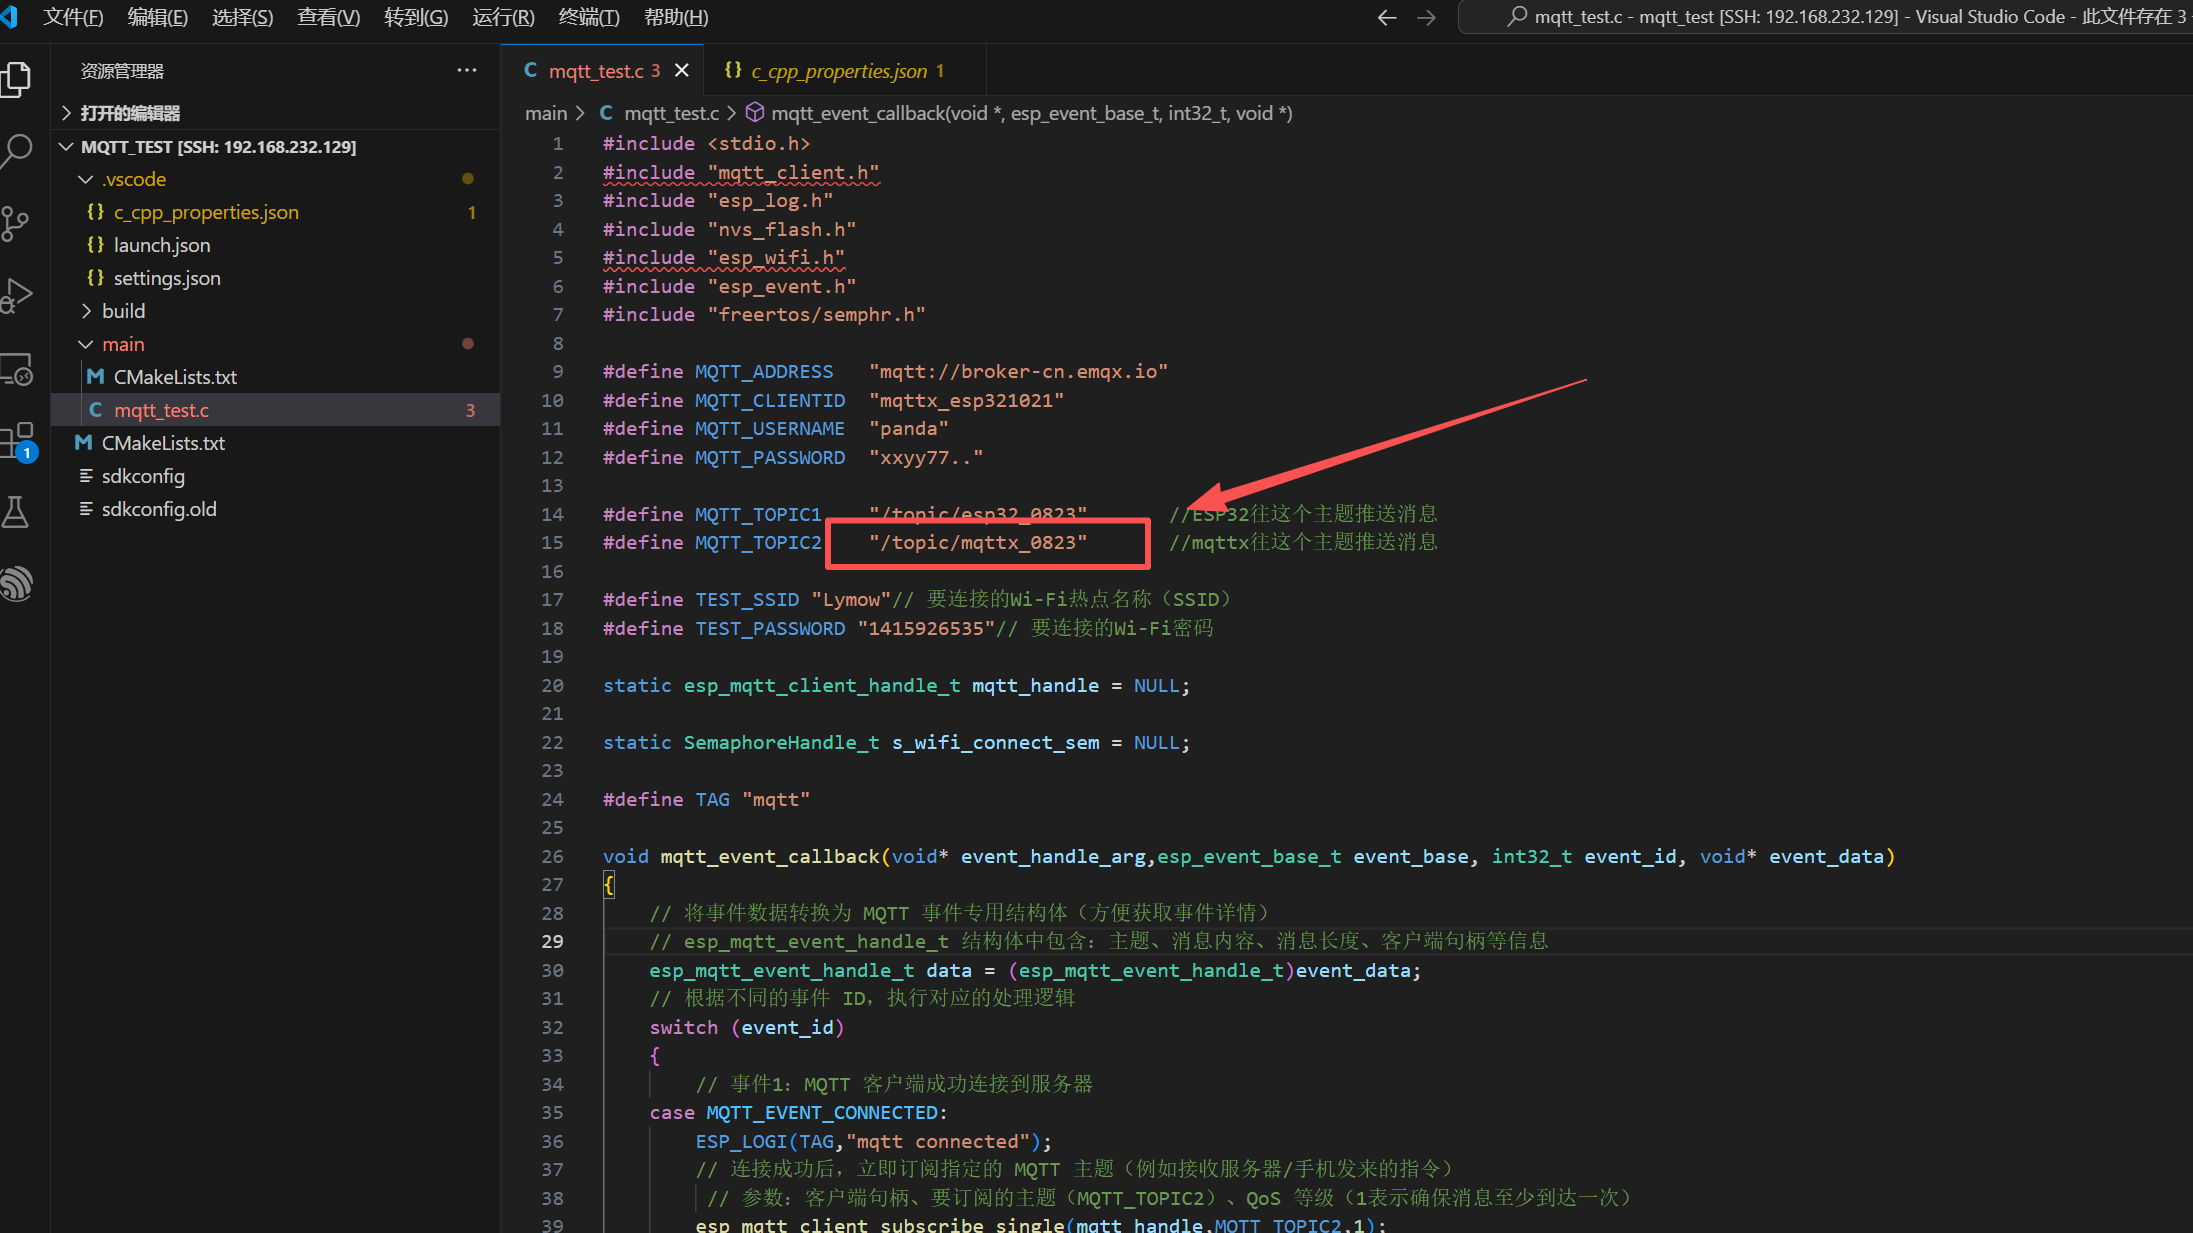Viewport: 2193px width, 1233px height.
Task: Open Testing flask icon
Action: [16, 512]
